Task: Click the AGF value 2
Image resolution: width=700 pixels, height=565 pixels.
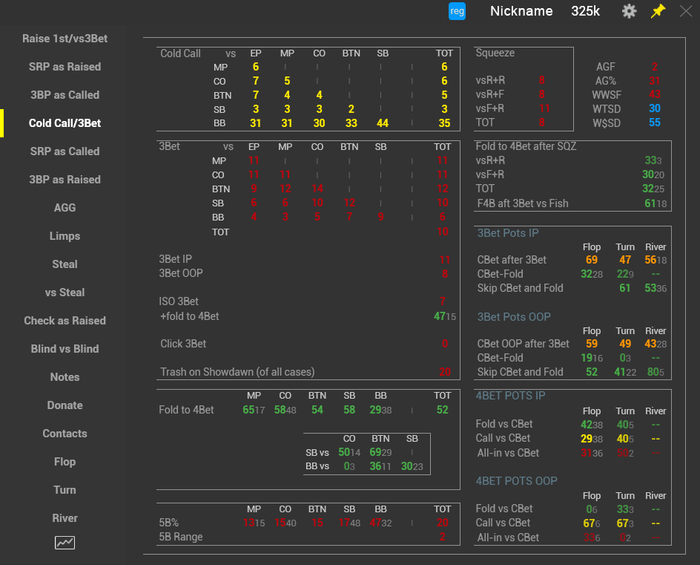Action: [654, 67]
